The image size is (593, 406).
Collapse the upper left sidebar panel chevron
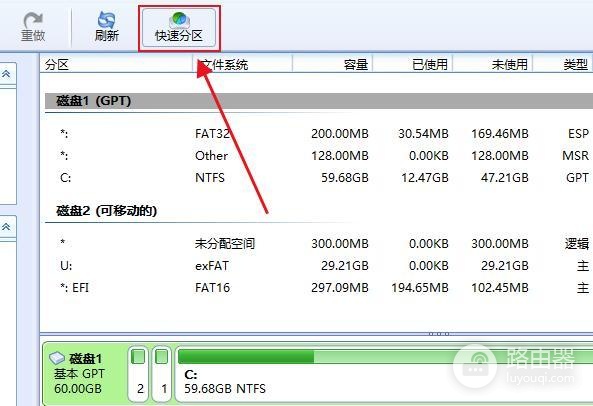(6, 73)
